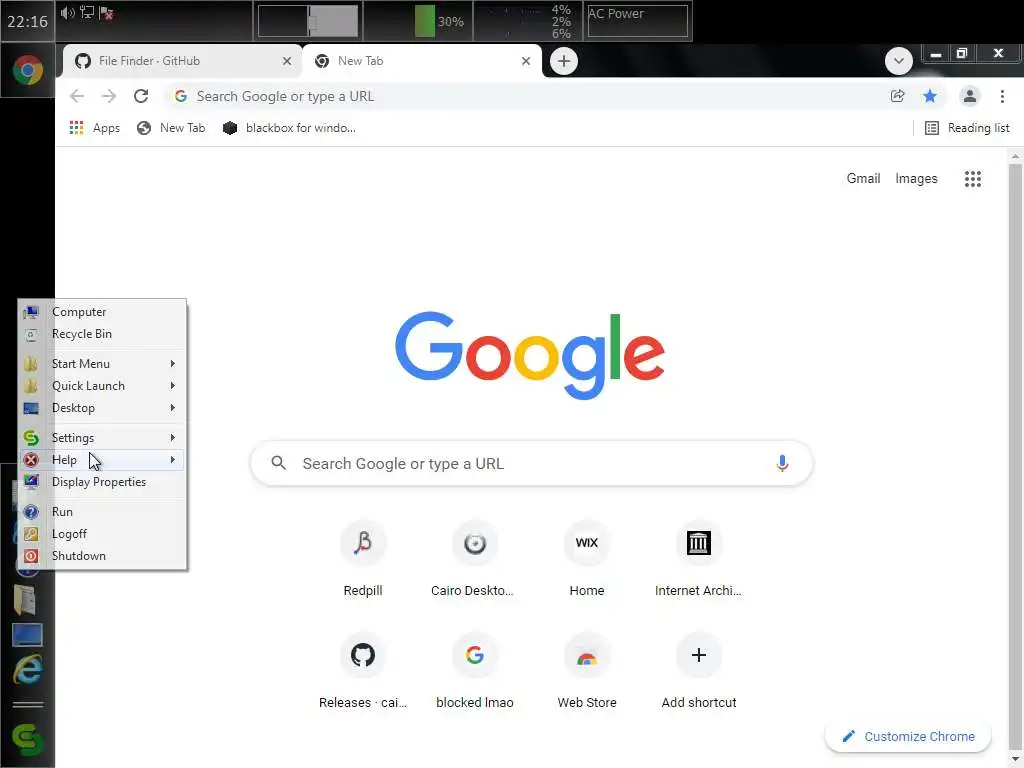Viewport: 1024px width, 768px height.
Task: Open the Images link
Action: click(x=916, y=179)
